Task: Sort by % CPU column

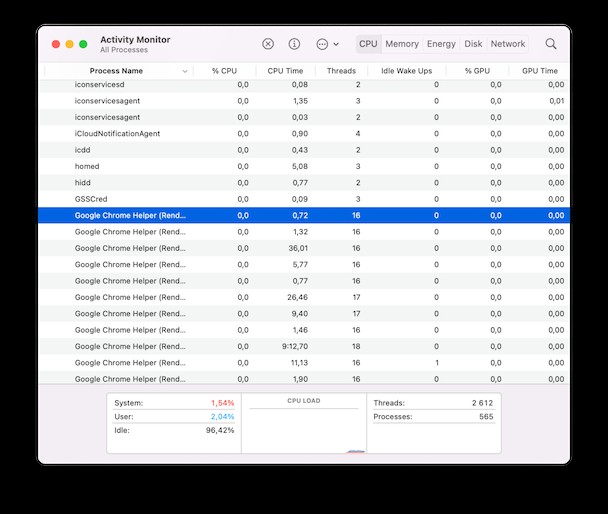Action: [224, 71]
